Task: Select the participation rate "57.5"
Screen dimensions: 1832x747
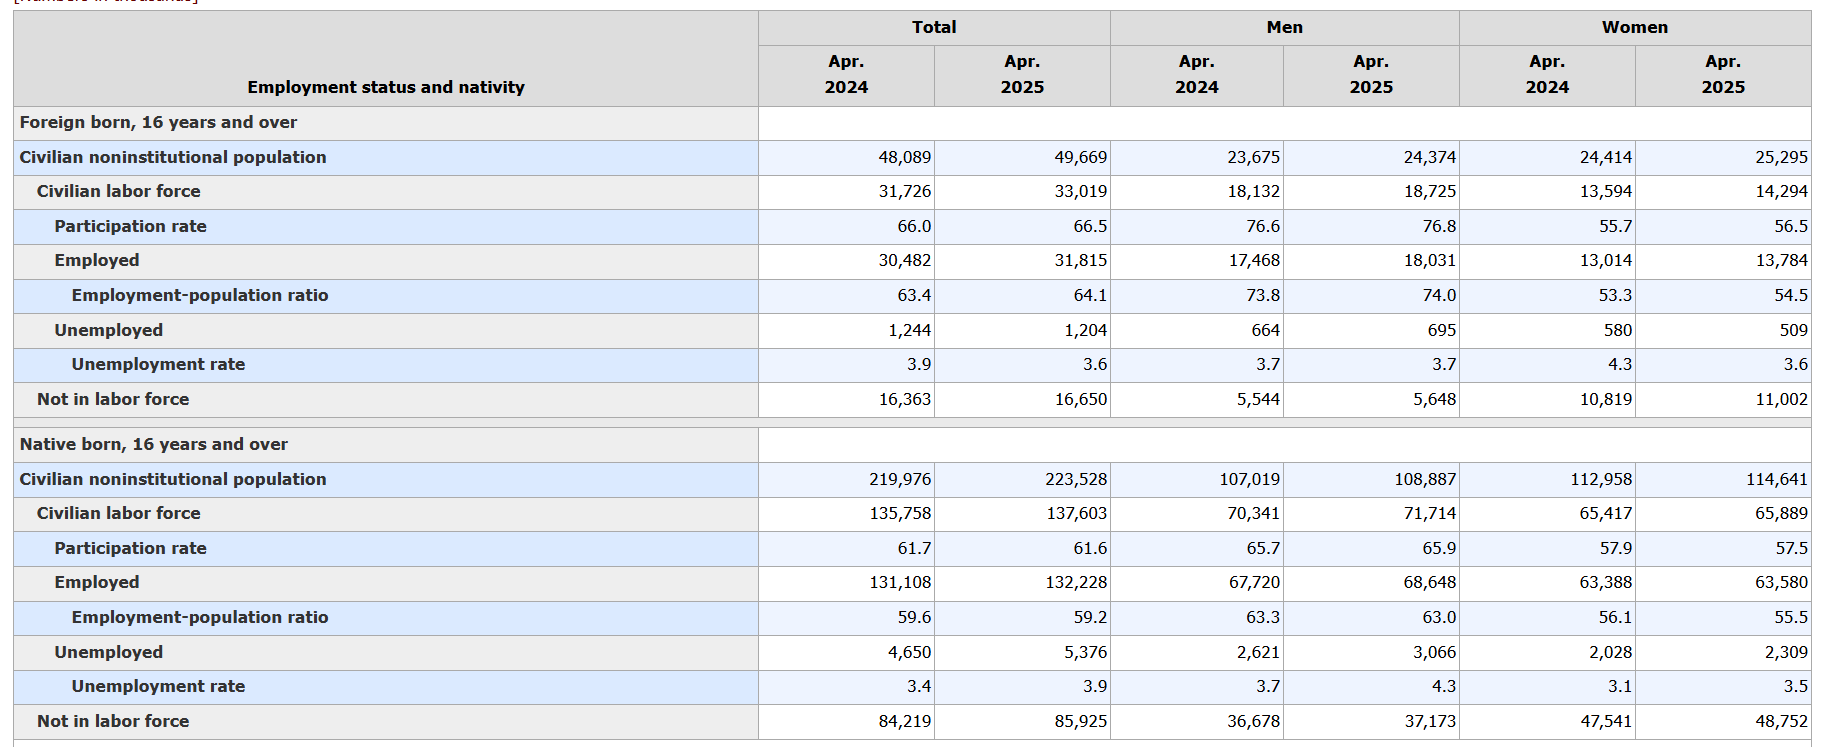Action: [x=1791, y=548]
